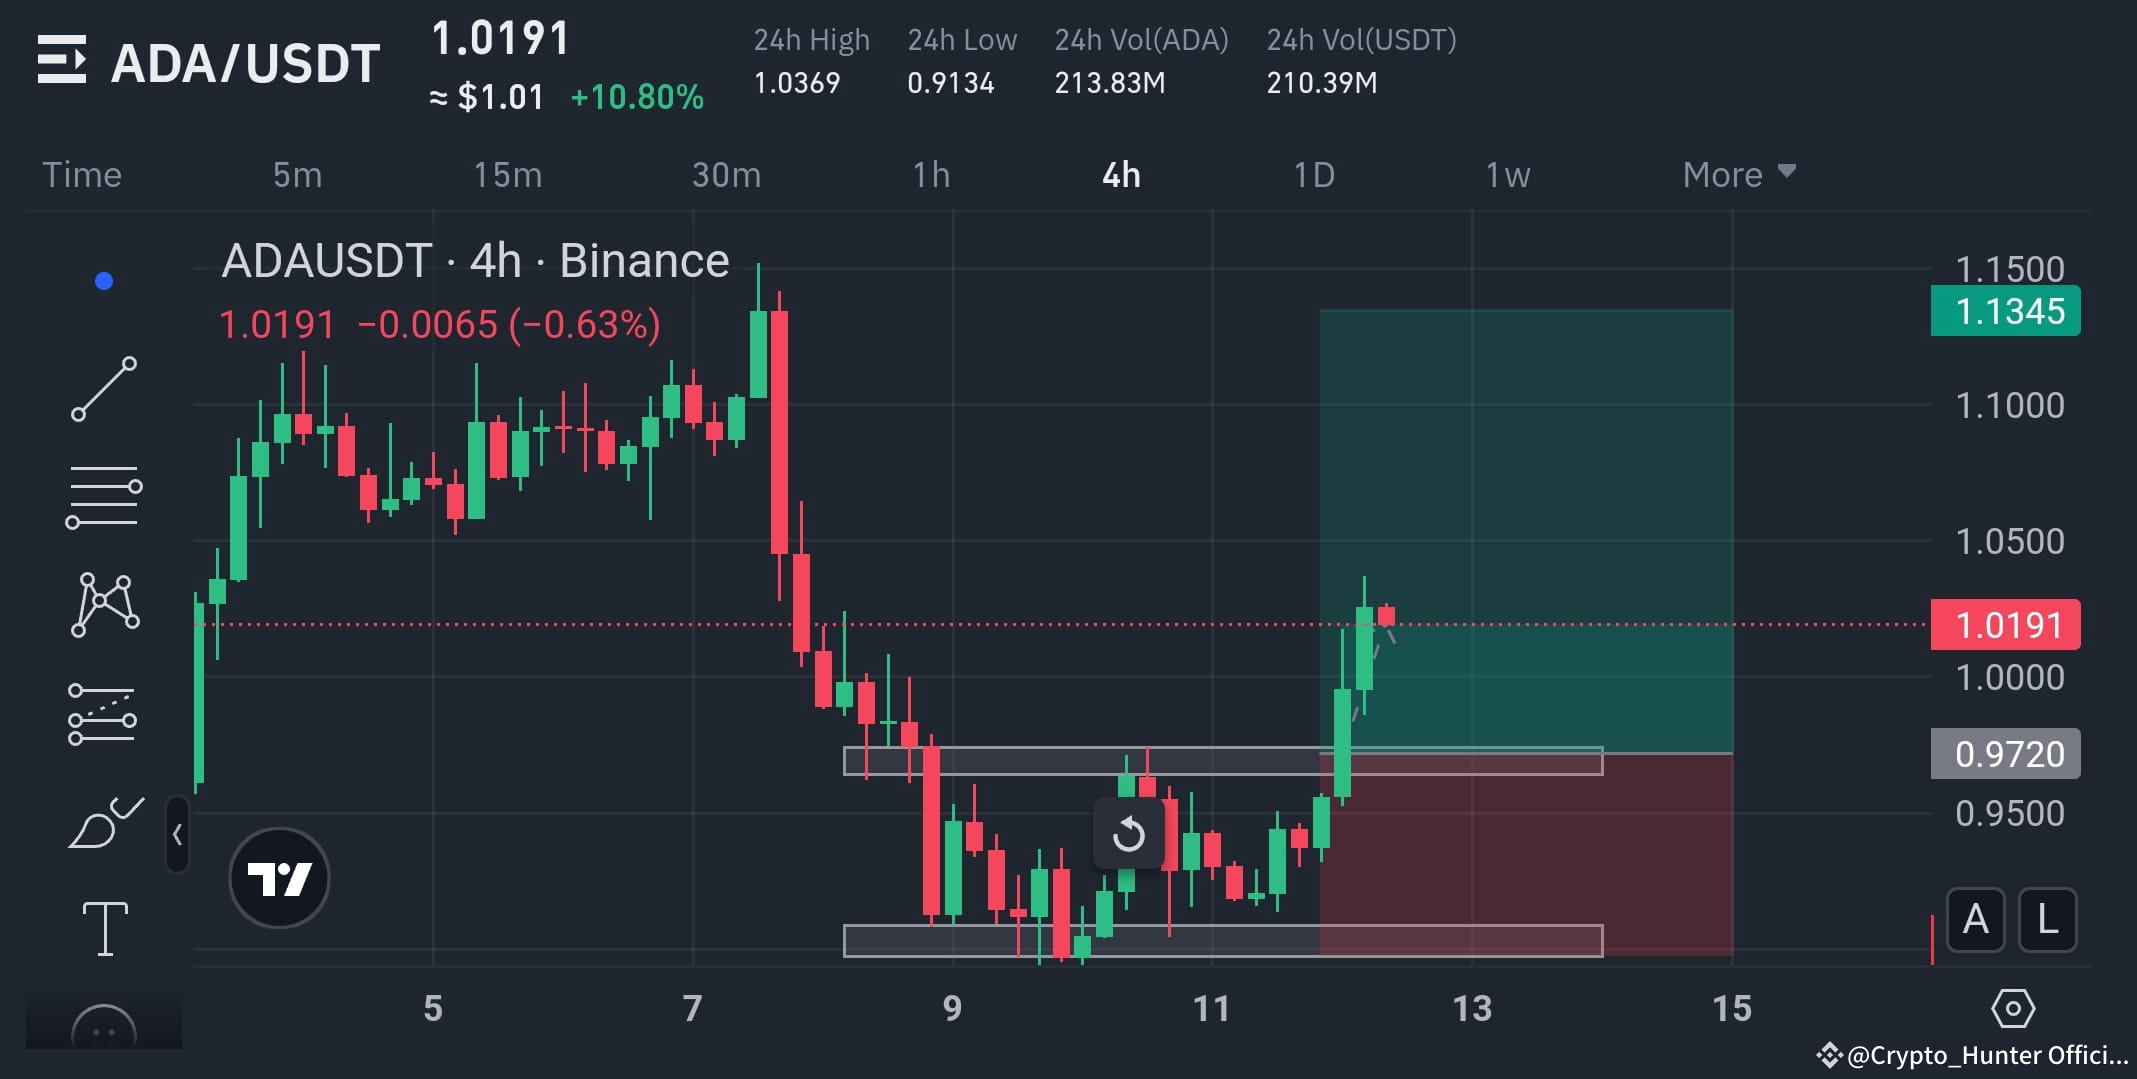Click the TradingView logo watermark
Screen dimensions: 2137x1079
(279, 877)
